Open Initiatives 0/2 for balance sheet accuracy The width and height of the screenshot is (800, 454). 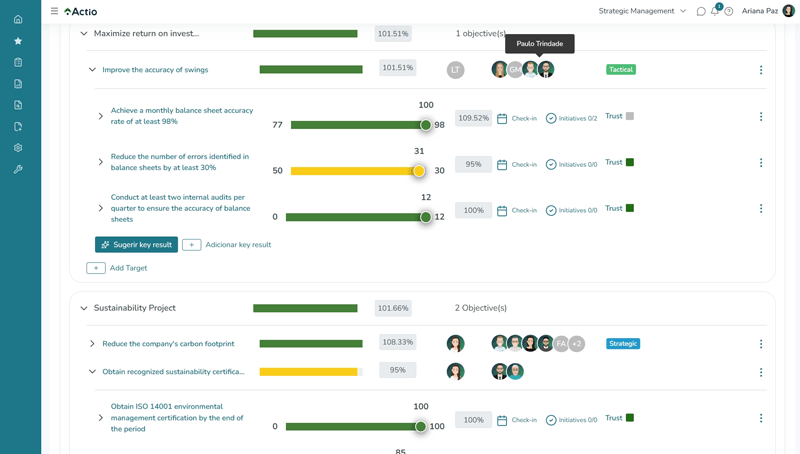point(571,118)
